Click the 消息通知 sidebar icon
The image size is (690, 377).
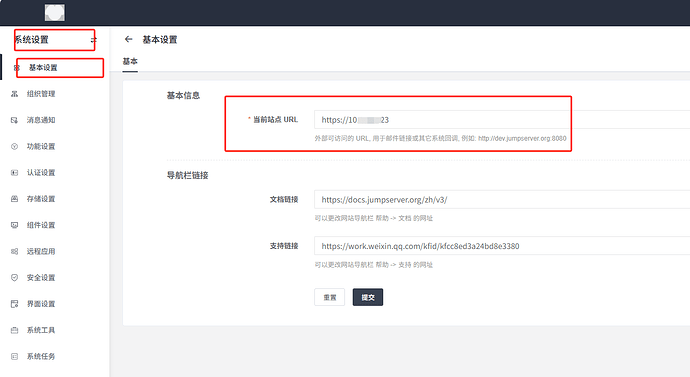click(15, 120)
